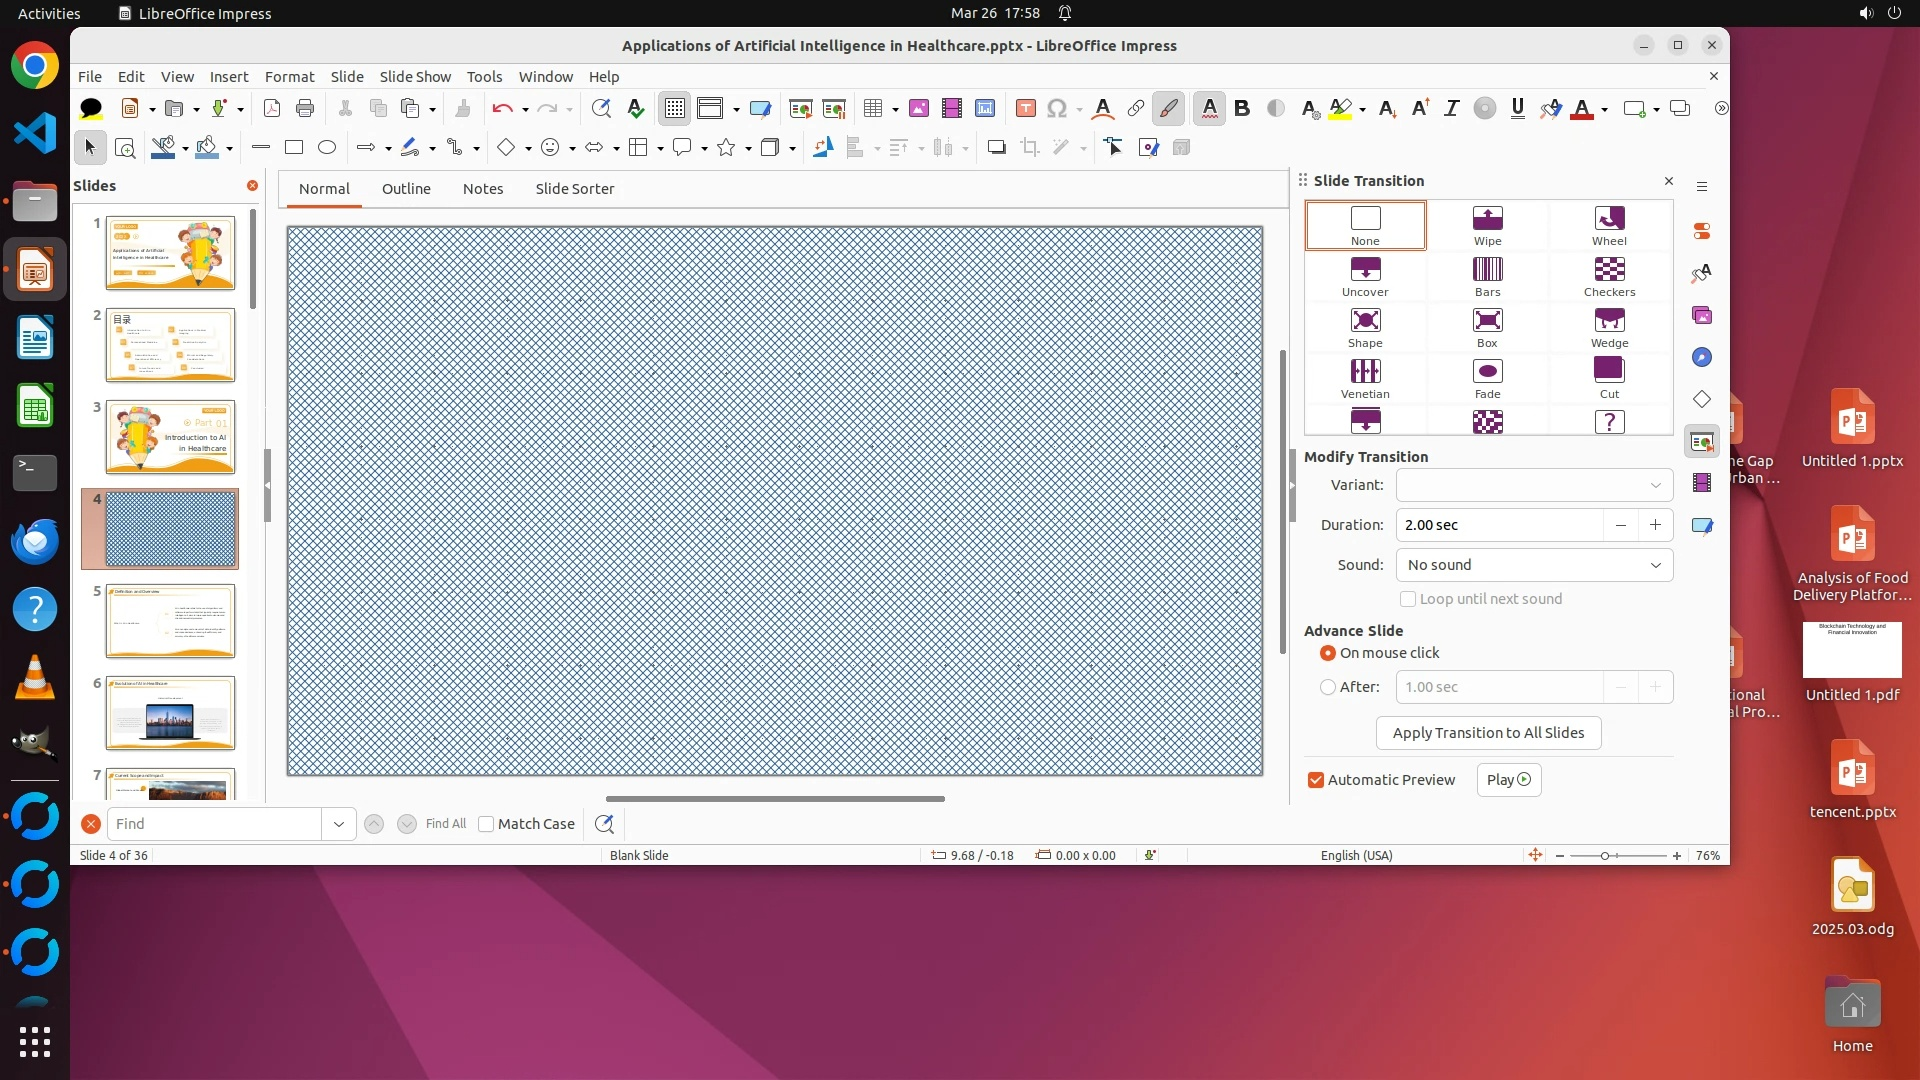Choose the Checkers transition icon
The height and width of the screenshot is (1080, 1920).
point(1609,276)
